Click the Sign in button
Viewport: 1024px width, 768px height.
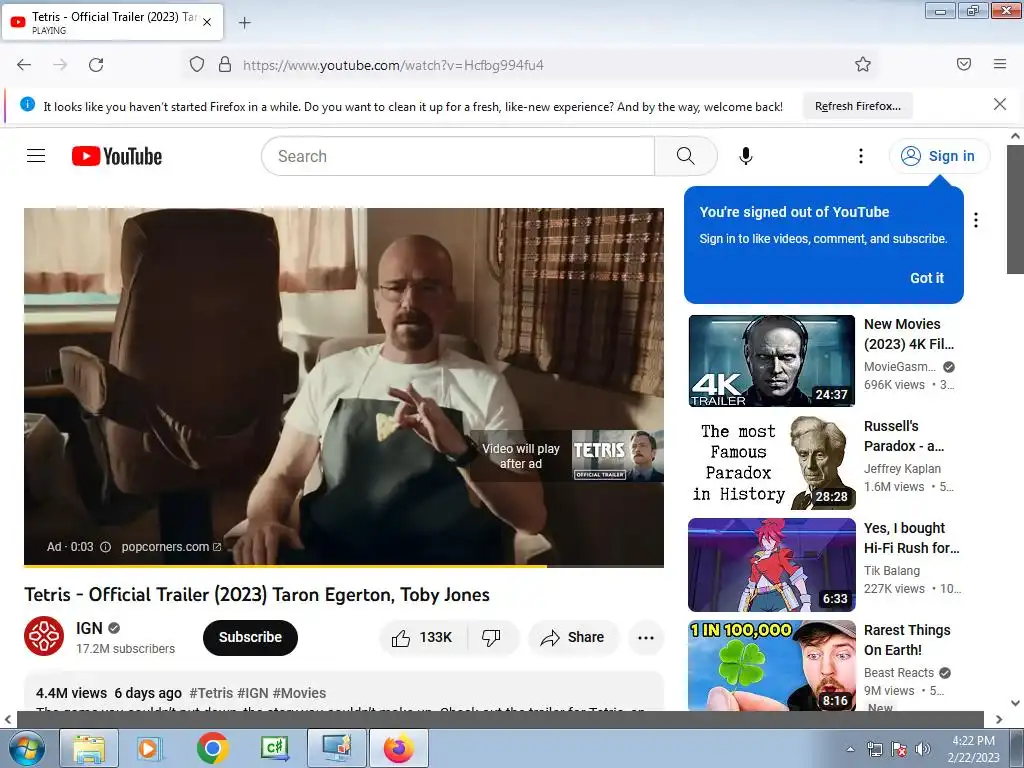(939, 156)
